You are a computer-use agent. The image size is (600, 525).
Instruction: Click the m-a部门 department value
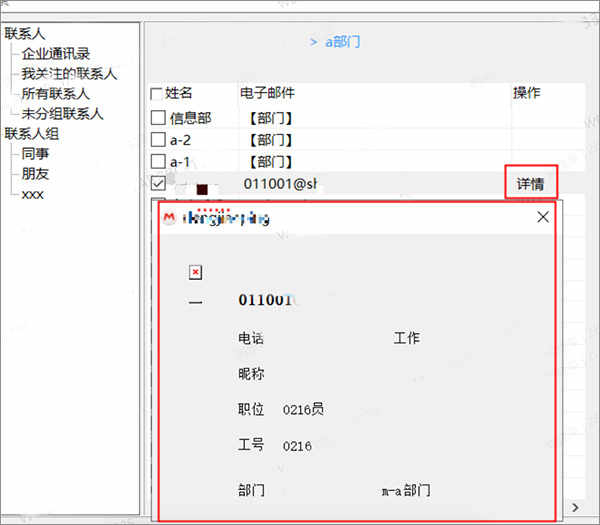[406, 490]
